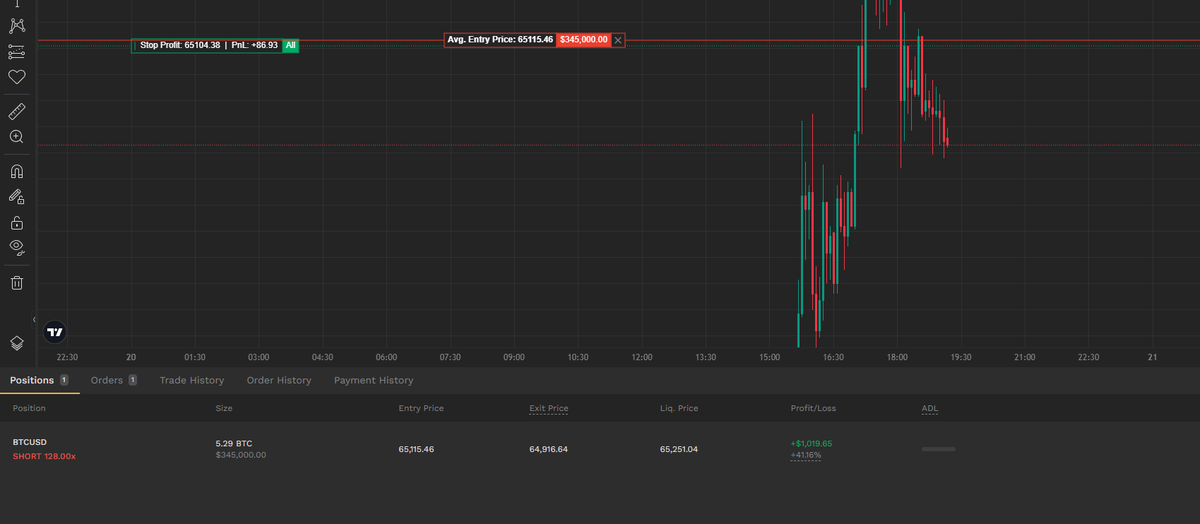Click the TradingView logo
This screenshot has width=1200, height=524.
coord(55,332)
